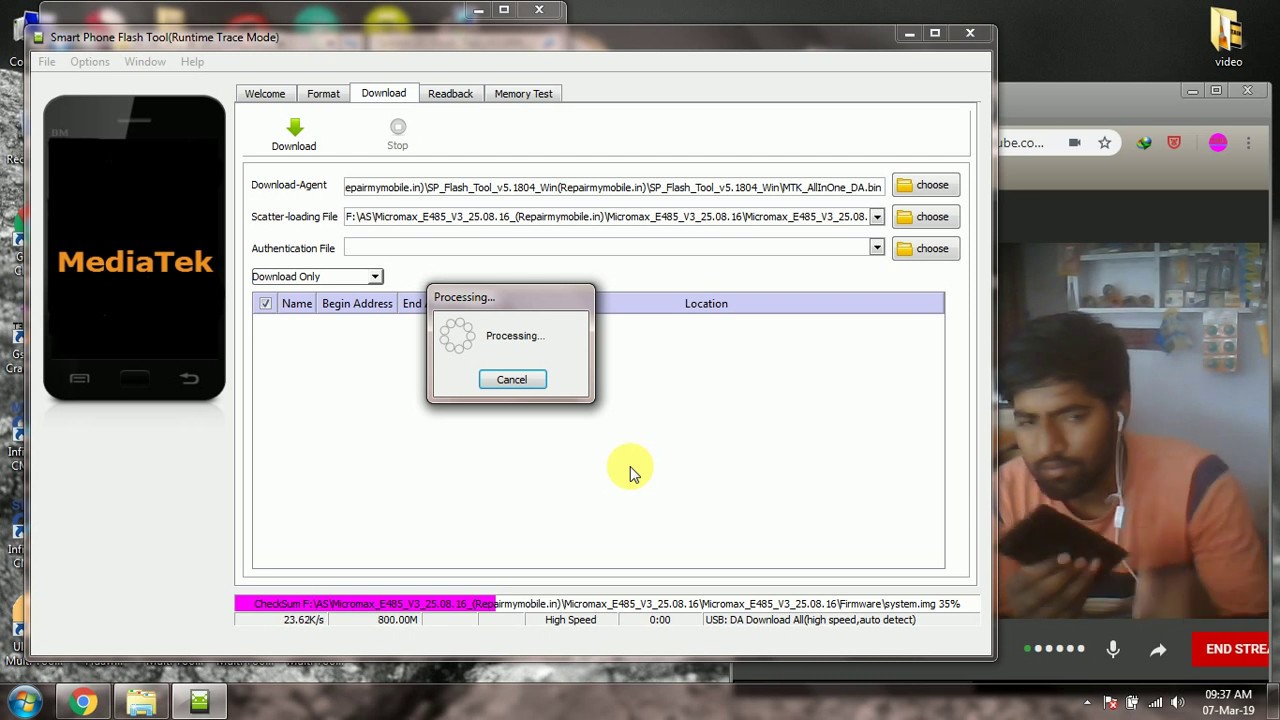This screenshot has width=1280, height=720.
Task: Choose a Download-Agent file via its folder button
Action: (925, 185)
